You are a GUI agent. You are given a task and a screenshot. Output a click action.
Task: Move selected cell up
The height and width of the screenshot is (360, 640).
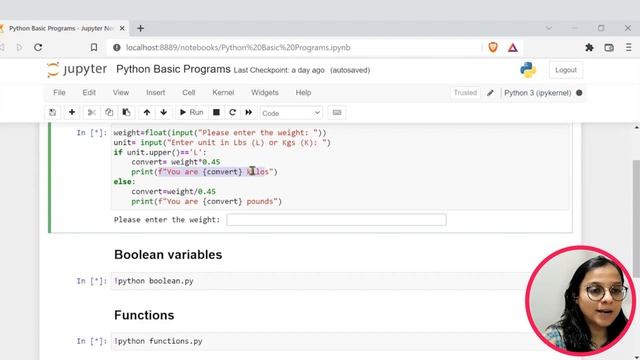tap(147, 112)
